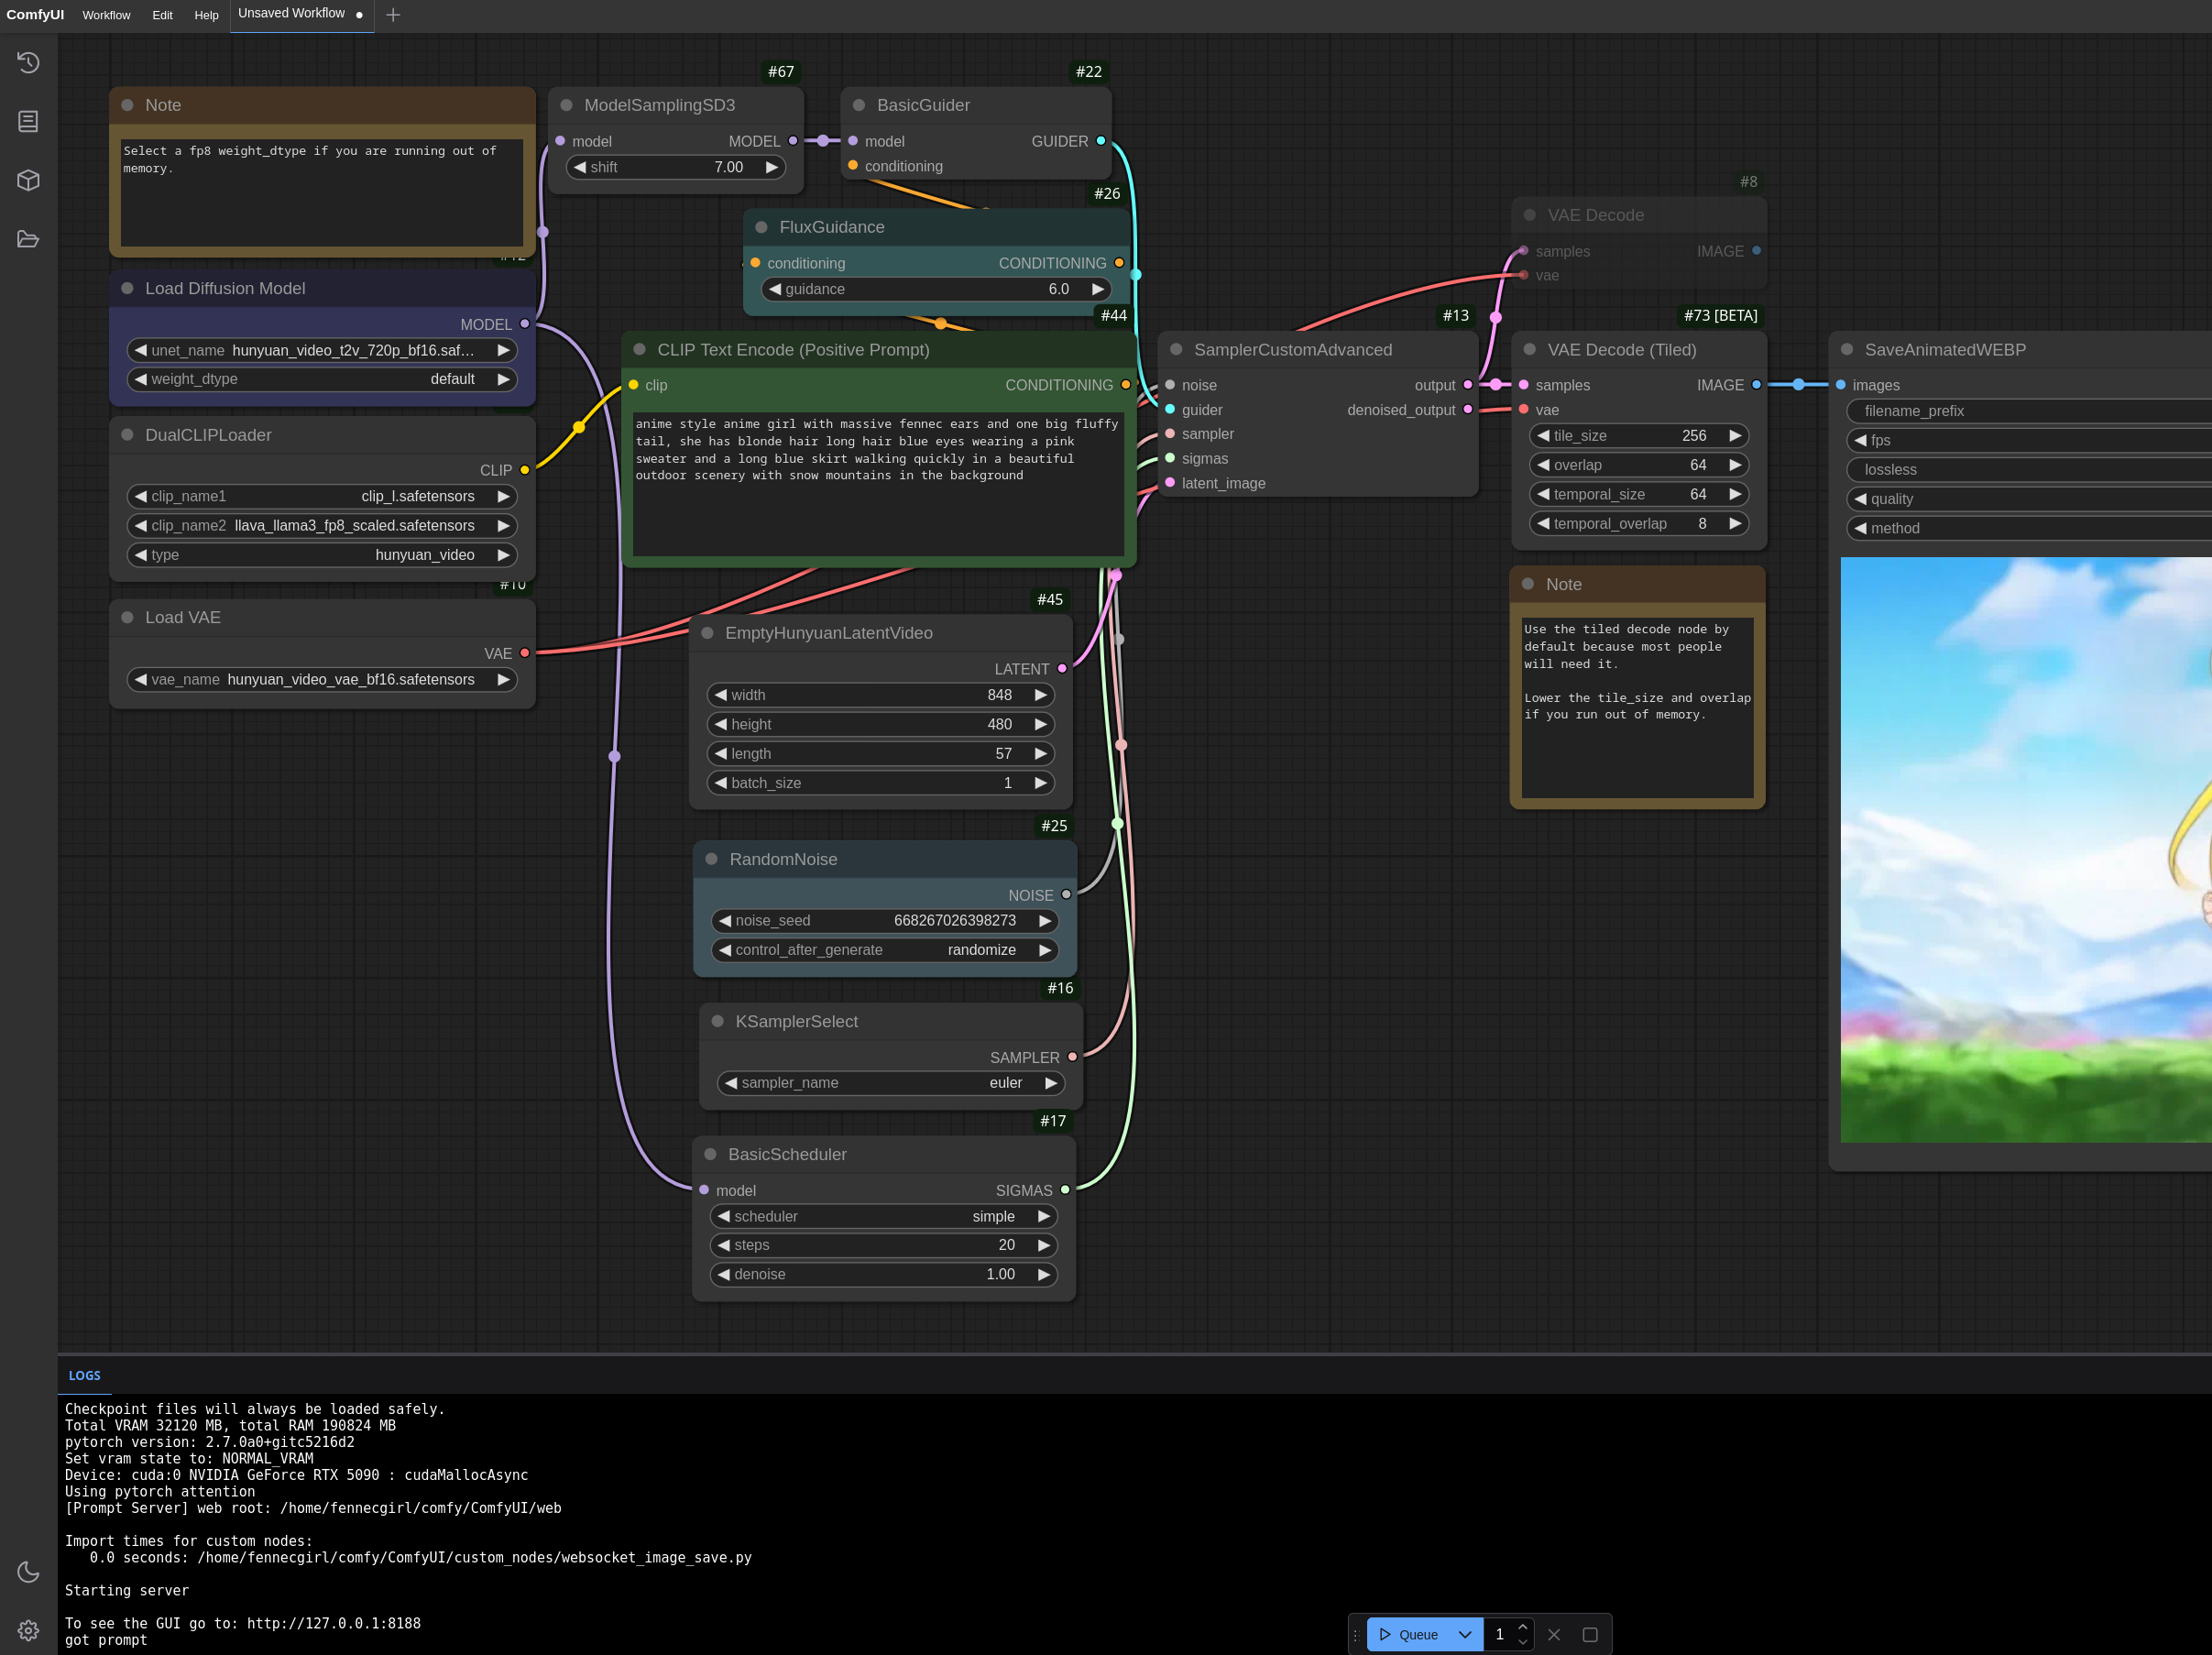This screenshot has width=2212, height=1655.
Task: Open the model library cube icon
Action: 28,180
